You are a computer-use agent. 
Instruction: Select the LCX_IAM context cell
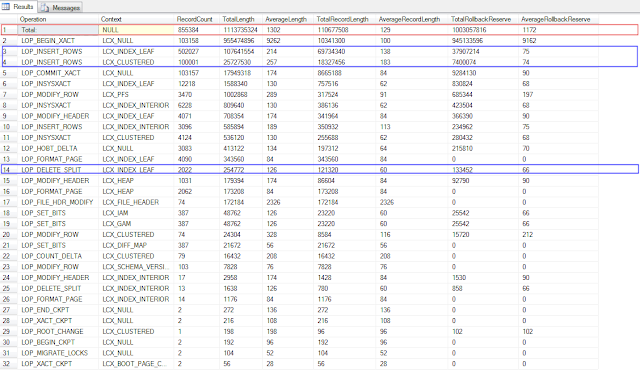coord(136,213)
